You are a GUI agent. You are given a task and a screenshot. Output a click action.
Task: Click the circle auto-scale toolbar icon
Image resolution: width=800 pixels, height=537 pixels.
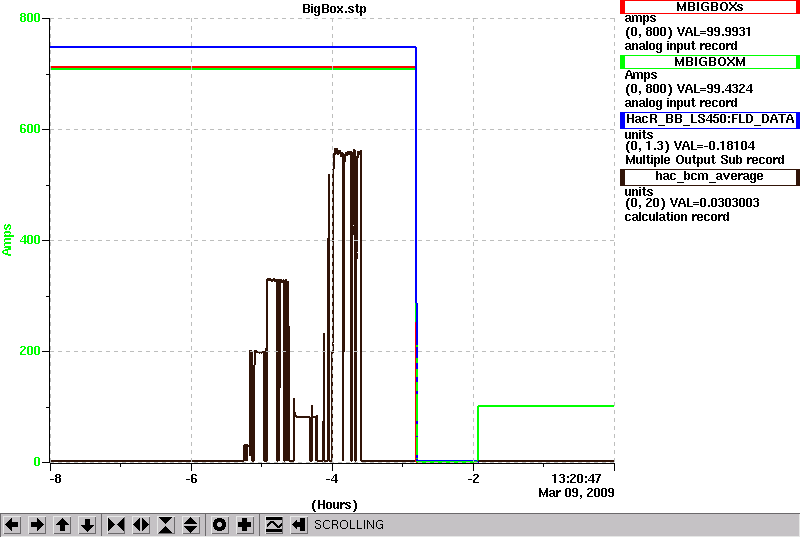219,525
